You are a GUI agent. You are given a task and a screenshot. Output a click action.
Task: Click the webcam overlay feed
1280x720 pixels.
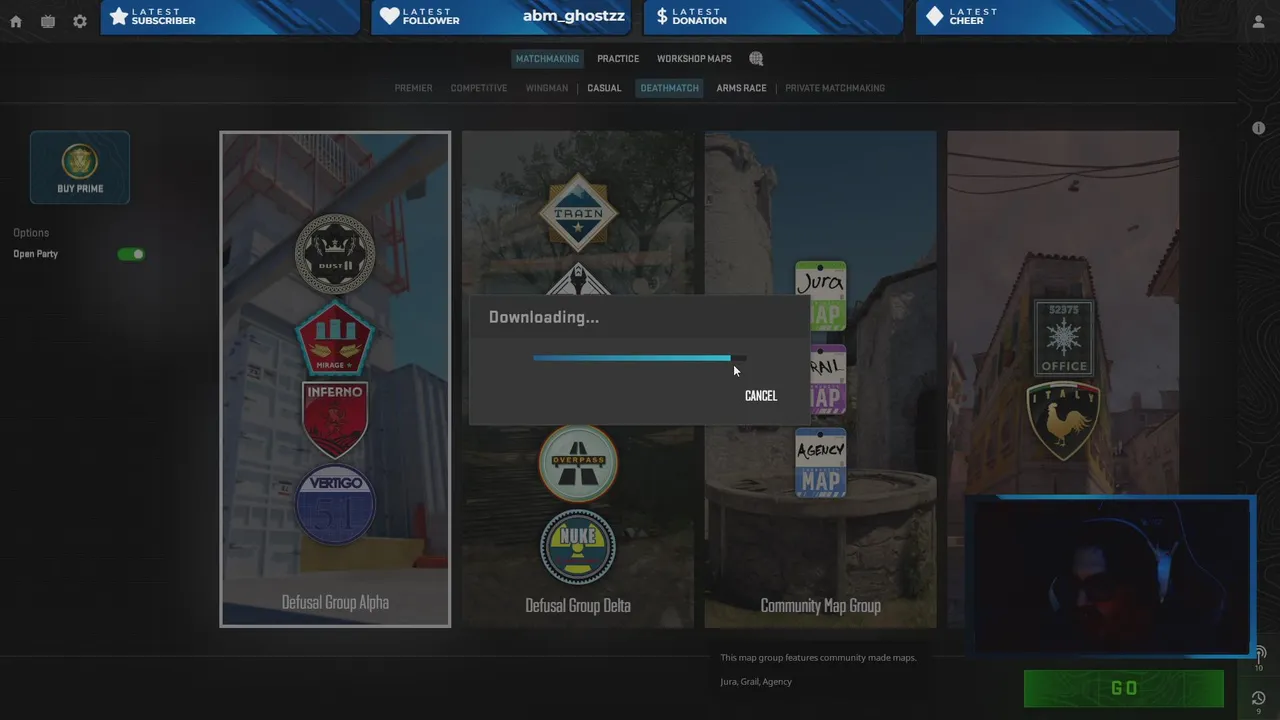pos(1111,575)
